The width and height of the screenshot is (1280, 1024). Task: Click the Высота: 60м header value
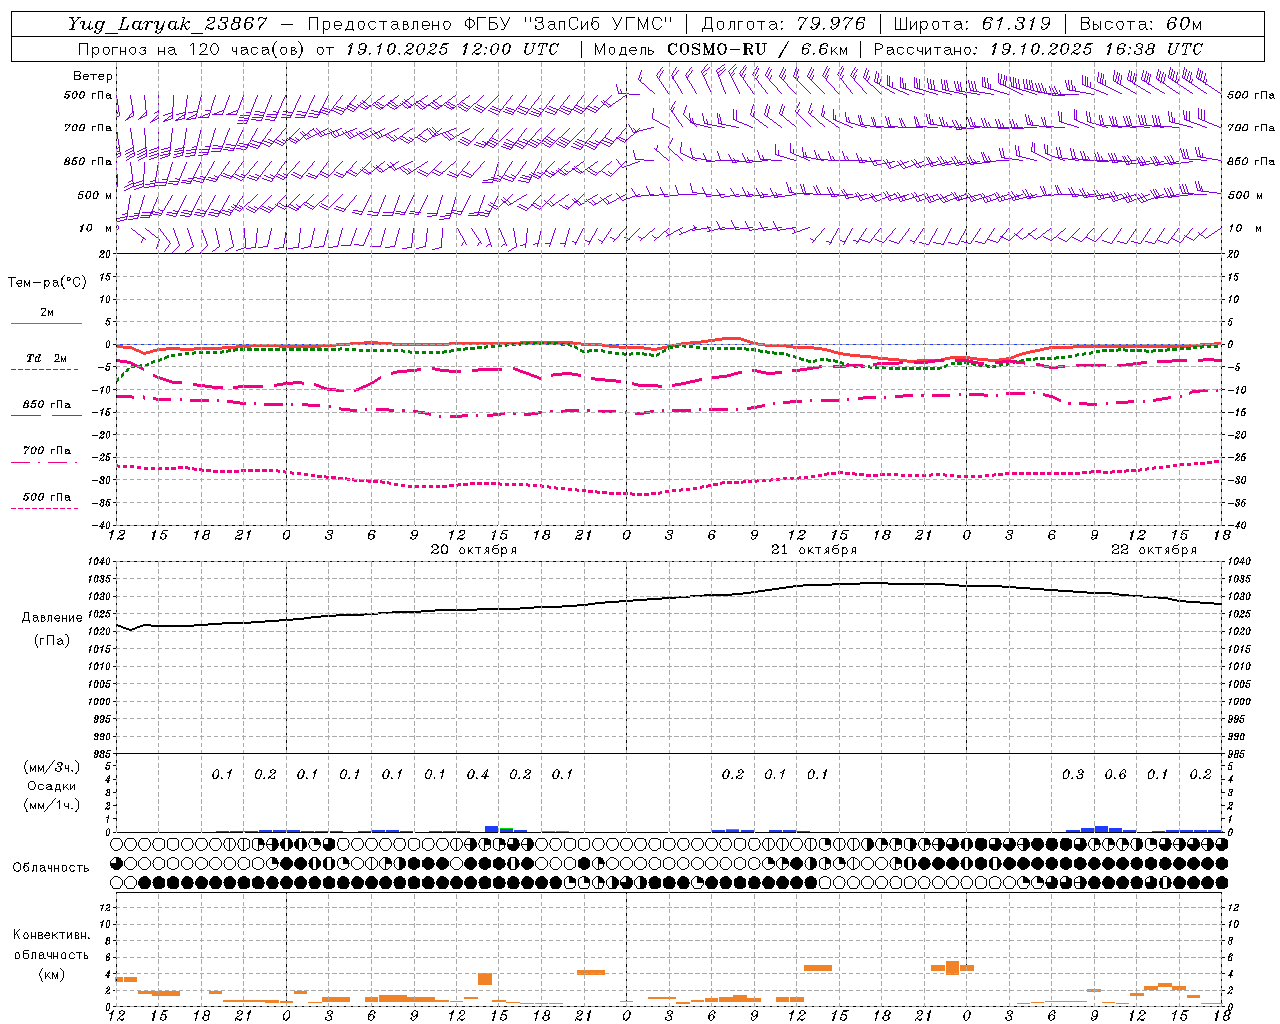point(1141,24)
